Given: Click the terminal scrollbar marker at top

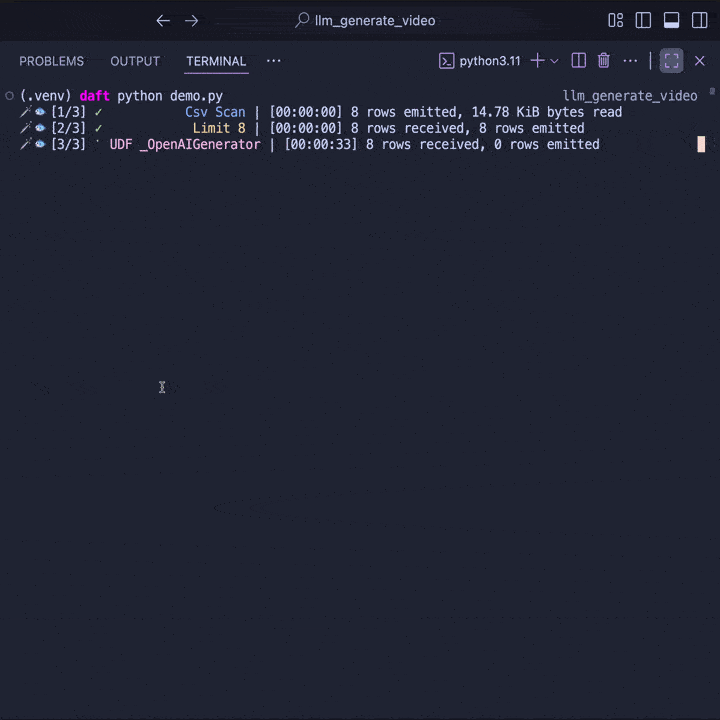Looking at the screenshot, I should (x=712, y=91).
